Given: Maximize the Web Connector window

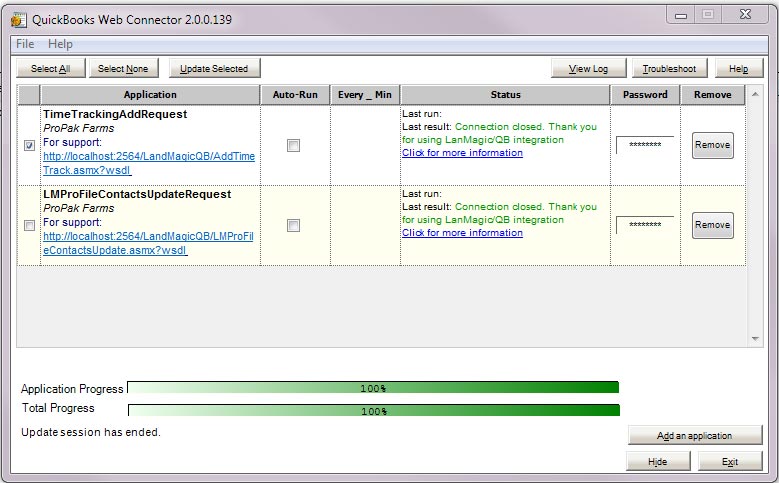Looking at the screenshot, I should click(708, 15).
